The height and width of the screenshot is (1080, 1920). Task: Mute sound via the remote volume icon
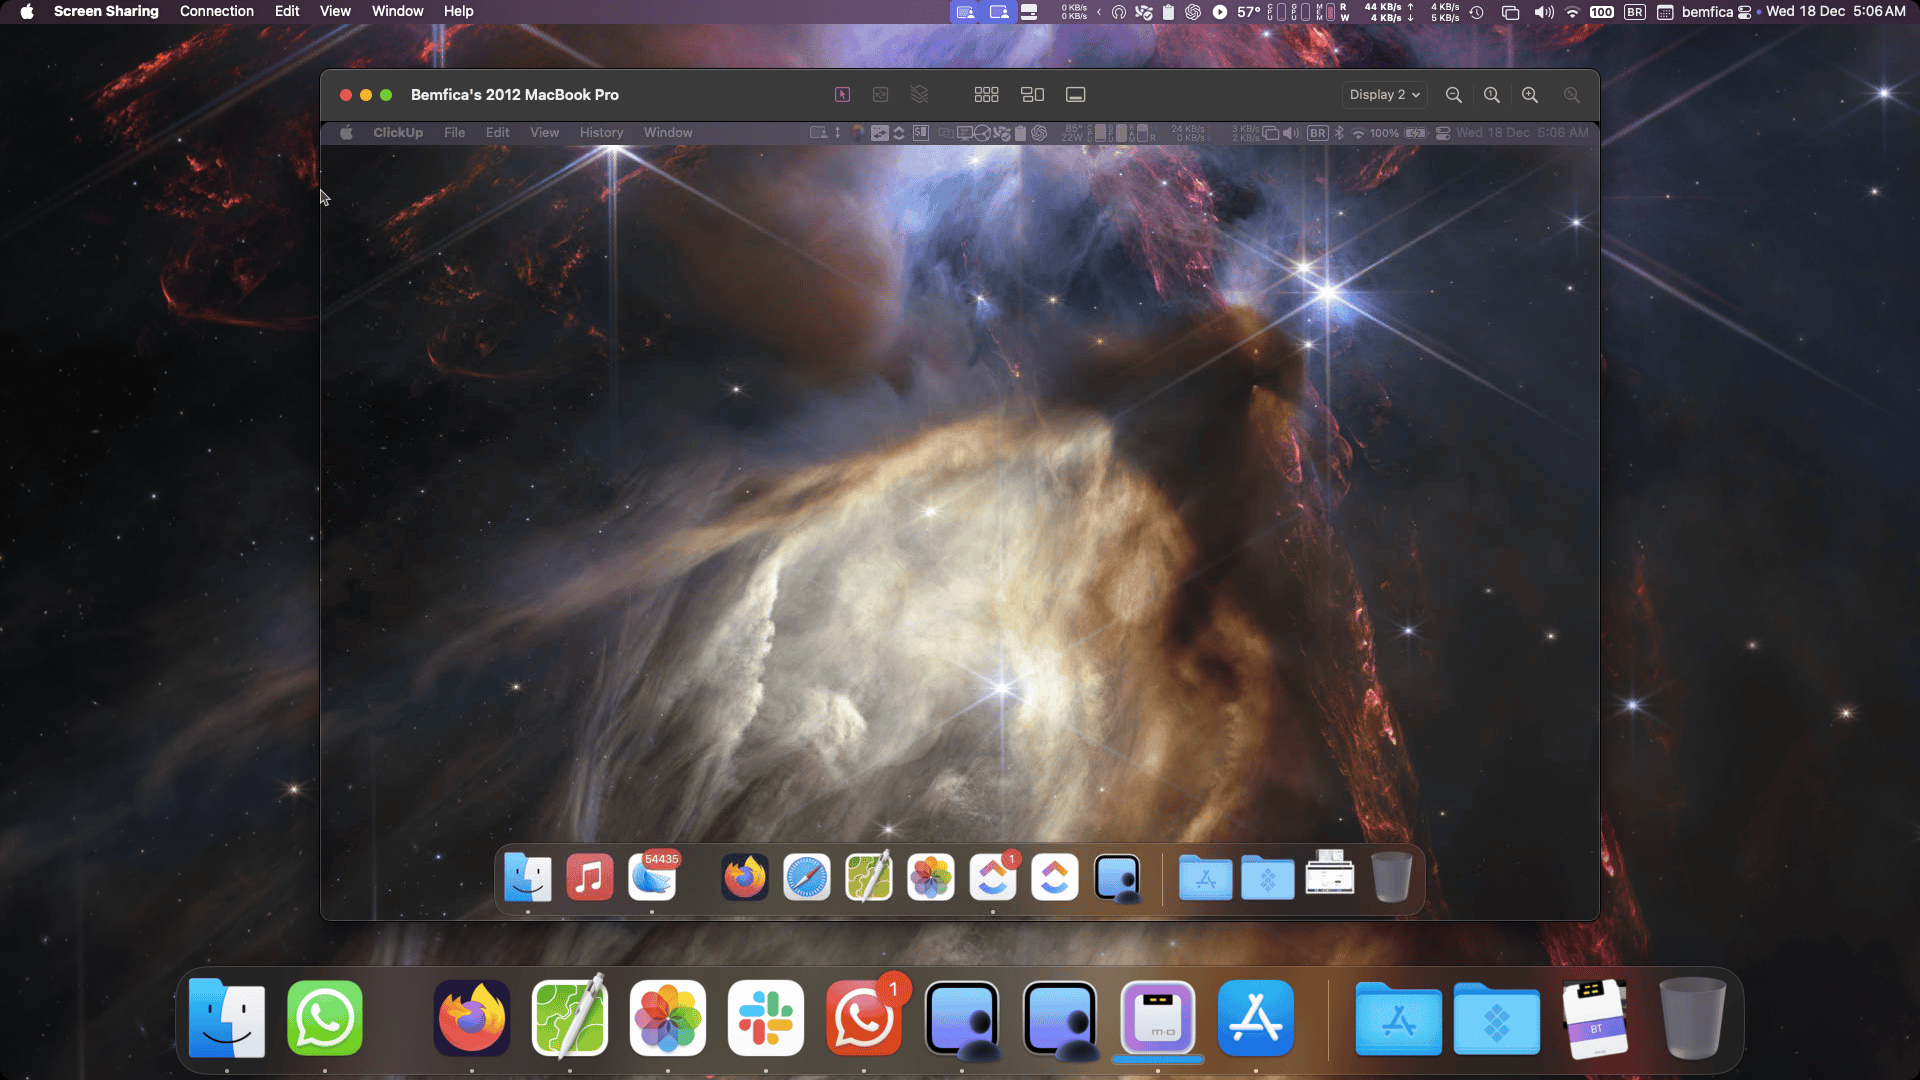click(1291, 132)
